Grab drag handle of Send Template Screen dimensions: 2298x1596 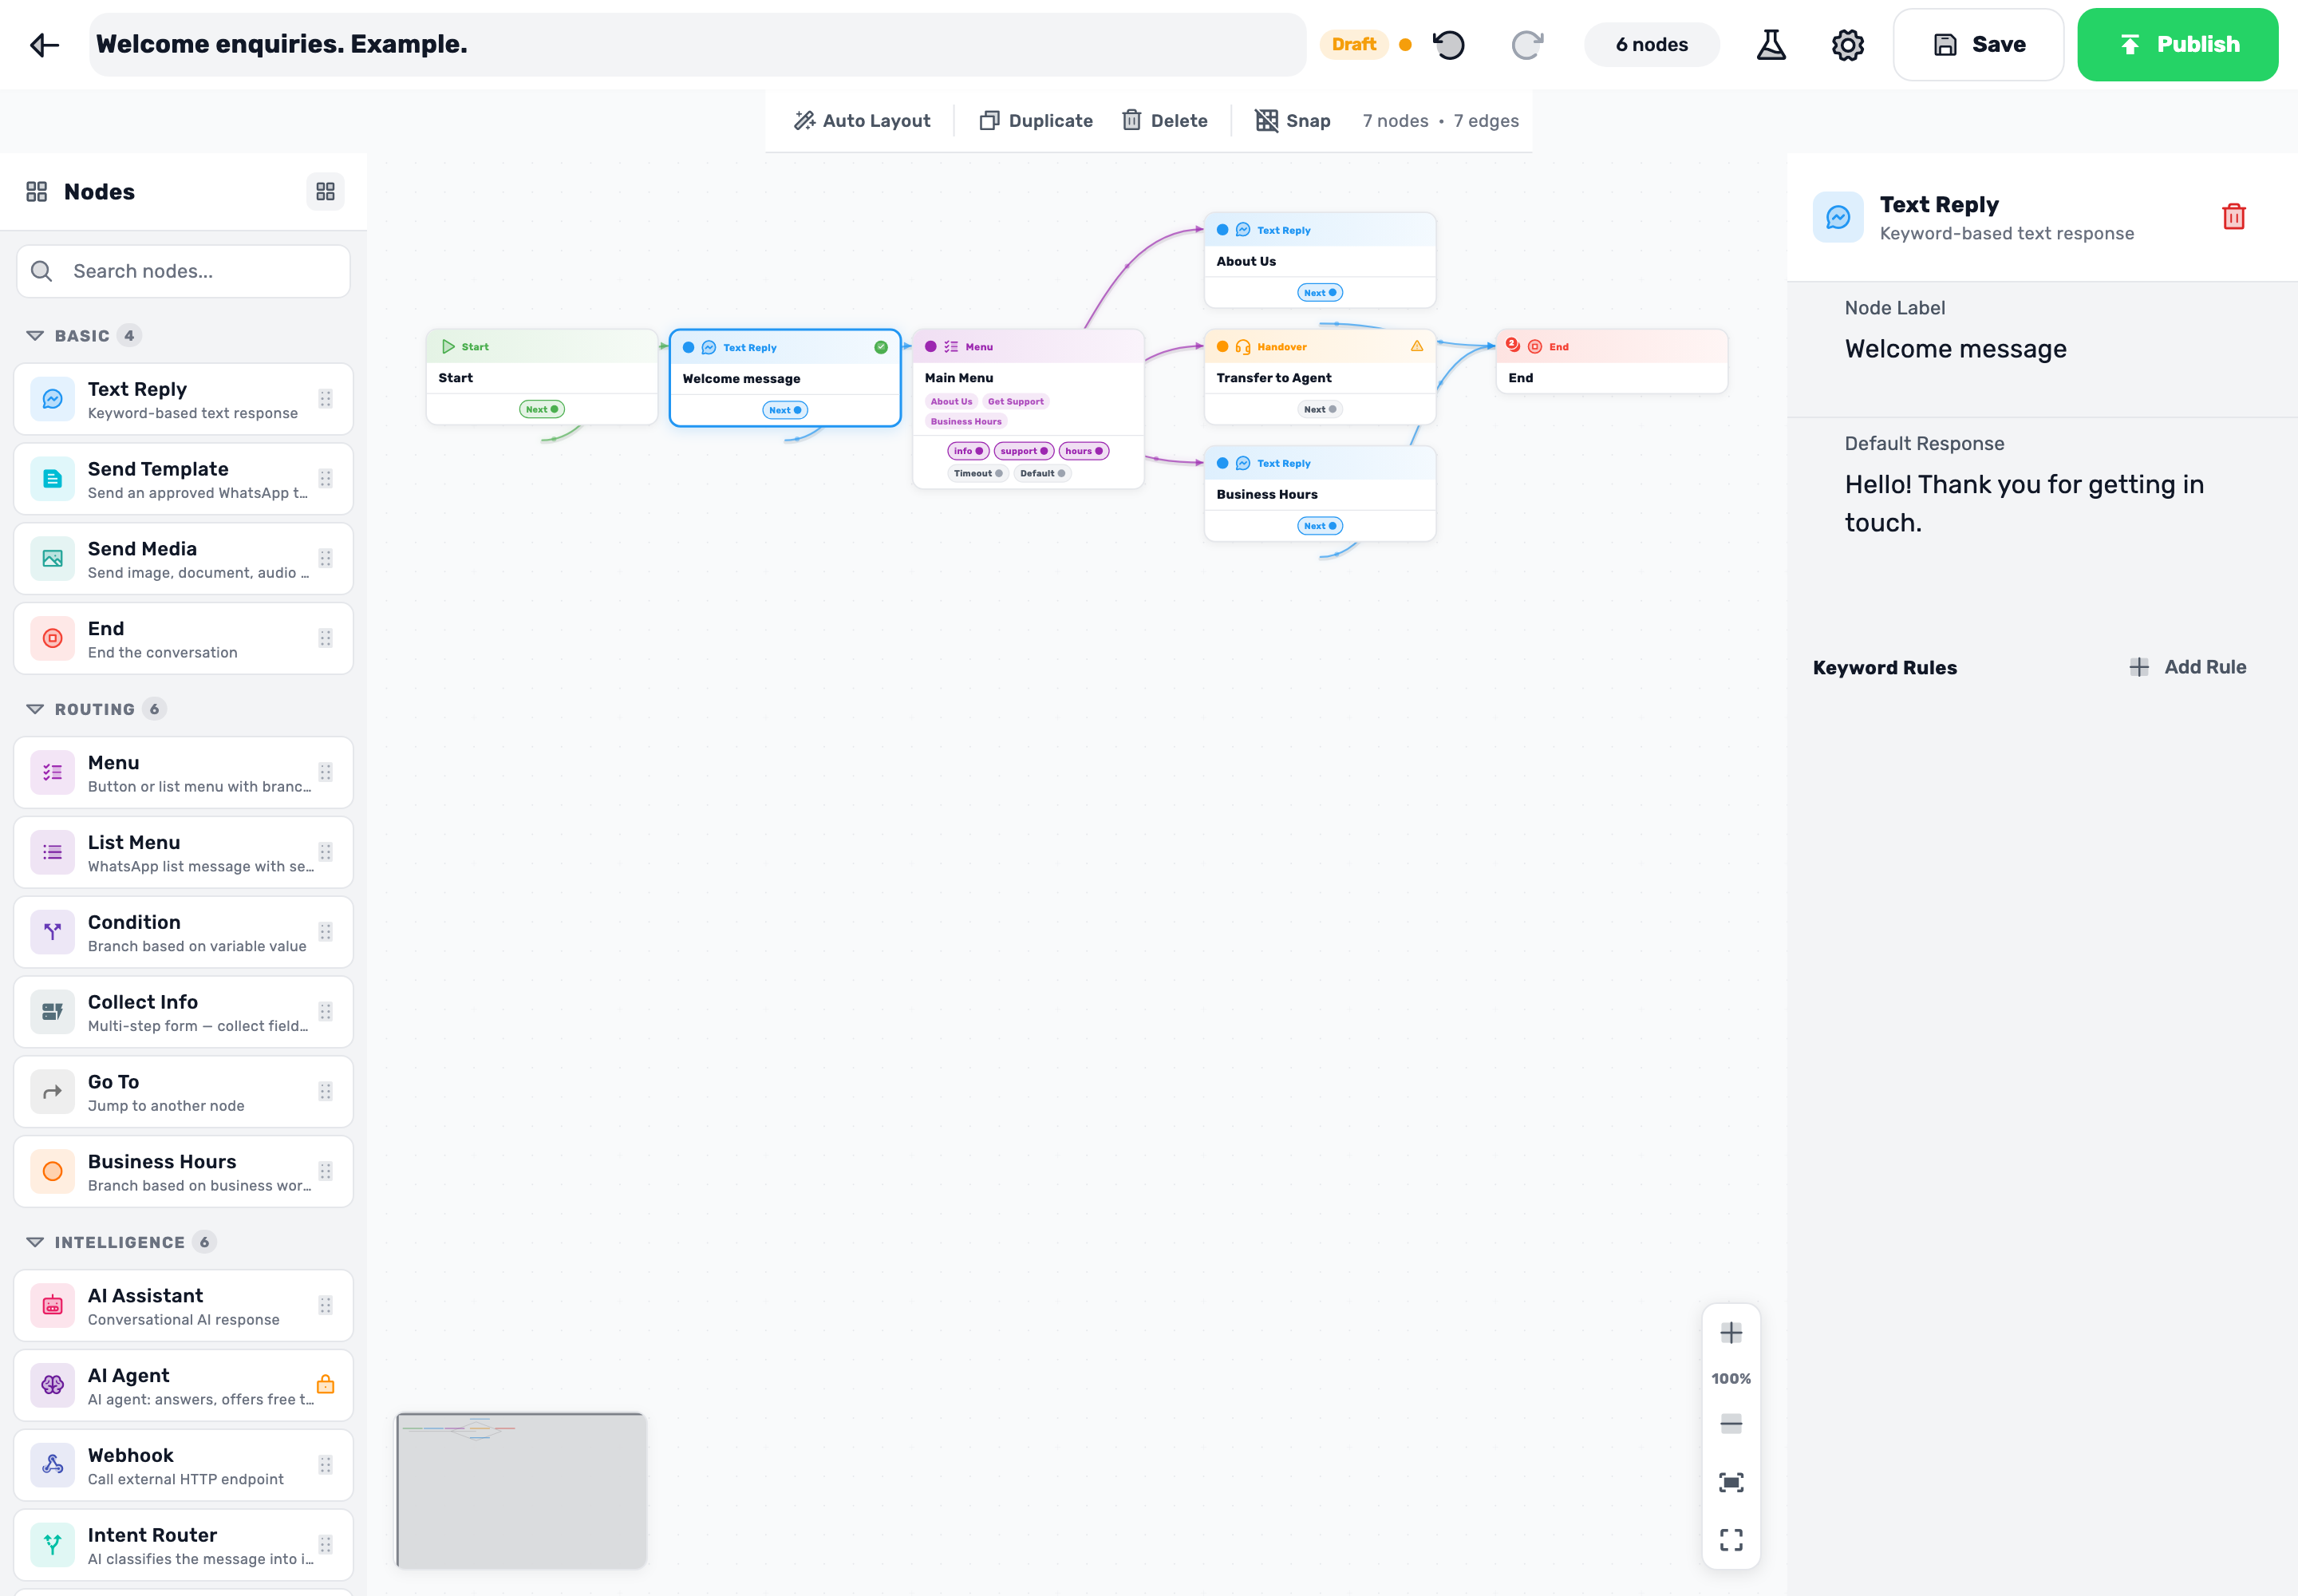click(x=325, y=479)
